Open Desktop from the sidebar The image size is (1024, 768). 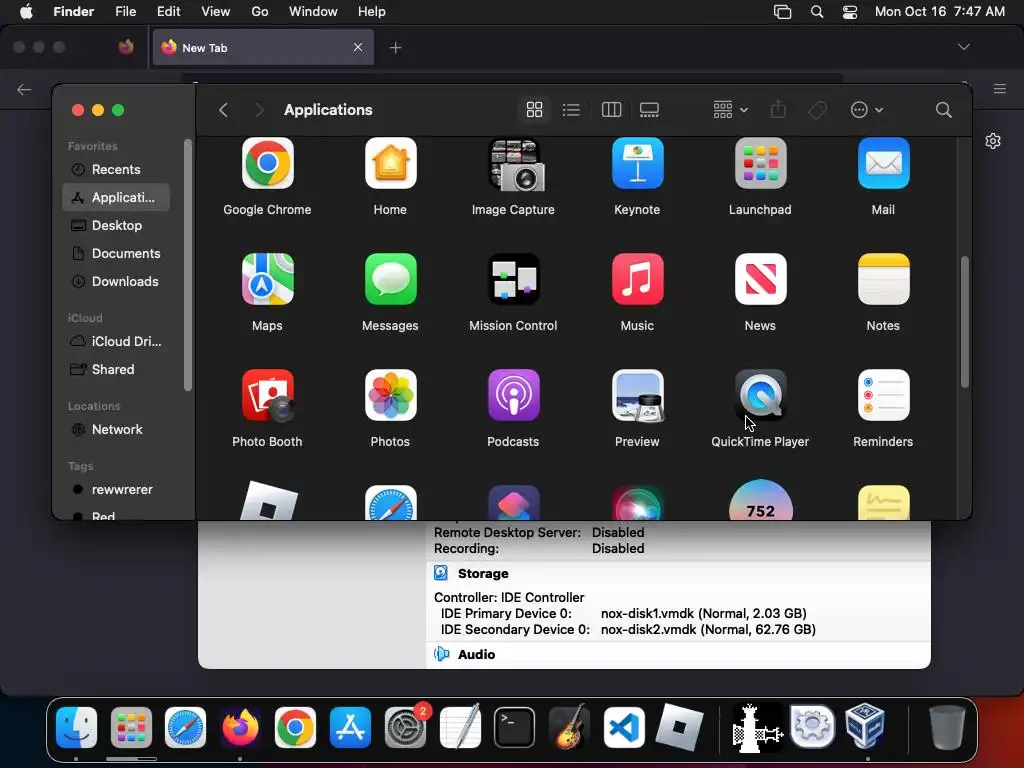click(116, 225)
